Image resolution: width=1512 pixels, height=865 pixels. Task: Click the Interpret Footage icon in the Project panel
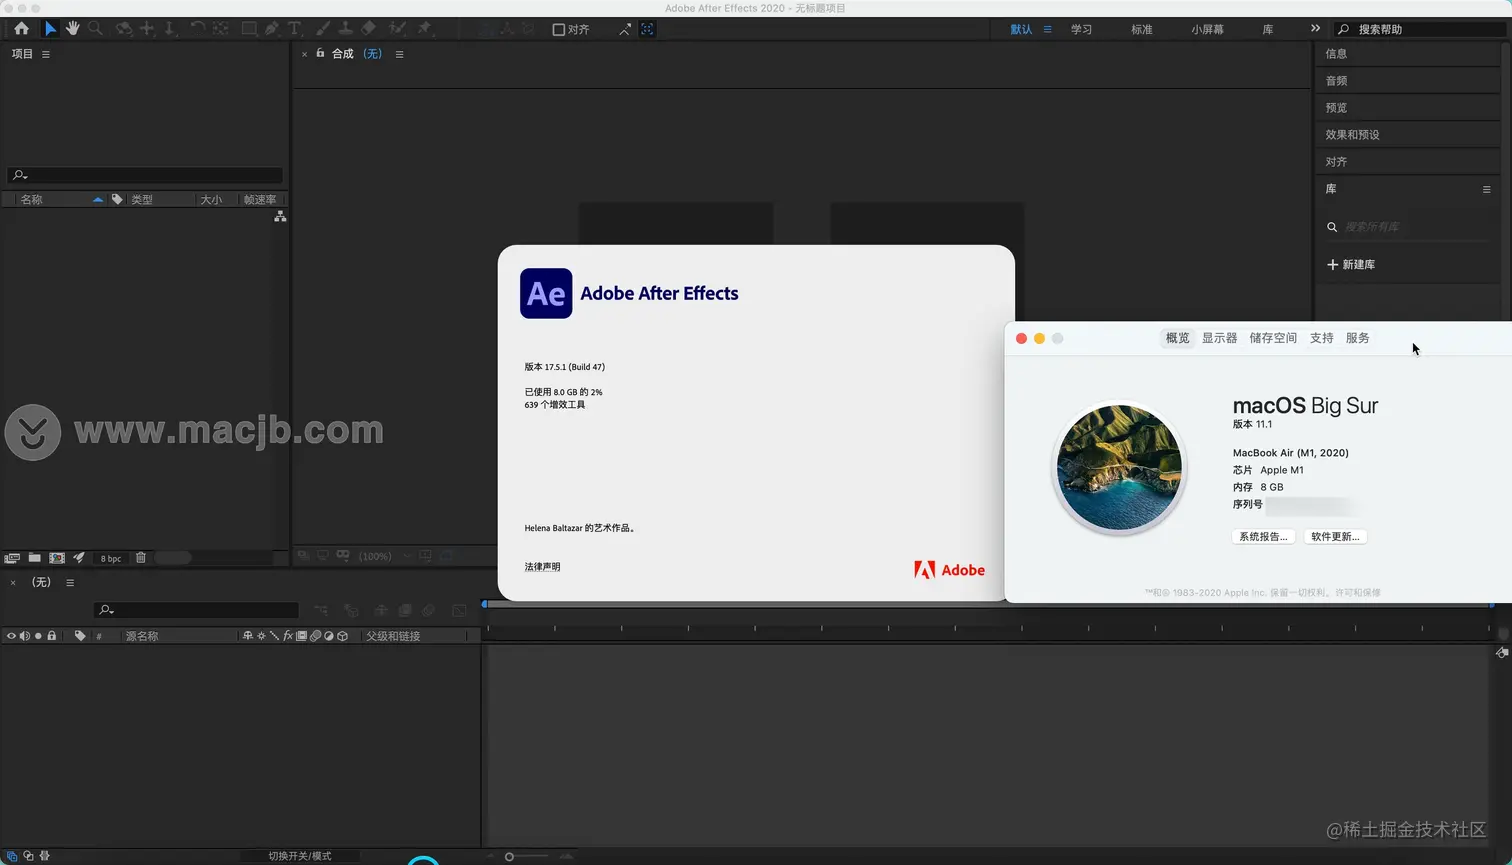tap(12, 558)
